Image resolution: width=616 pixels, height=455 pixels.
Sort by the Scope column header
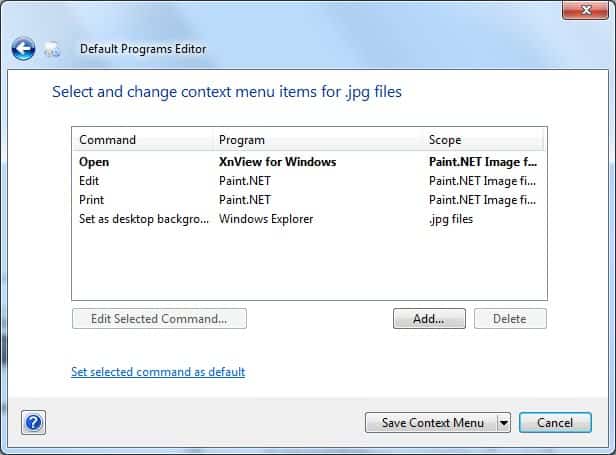click(484, 140)
